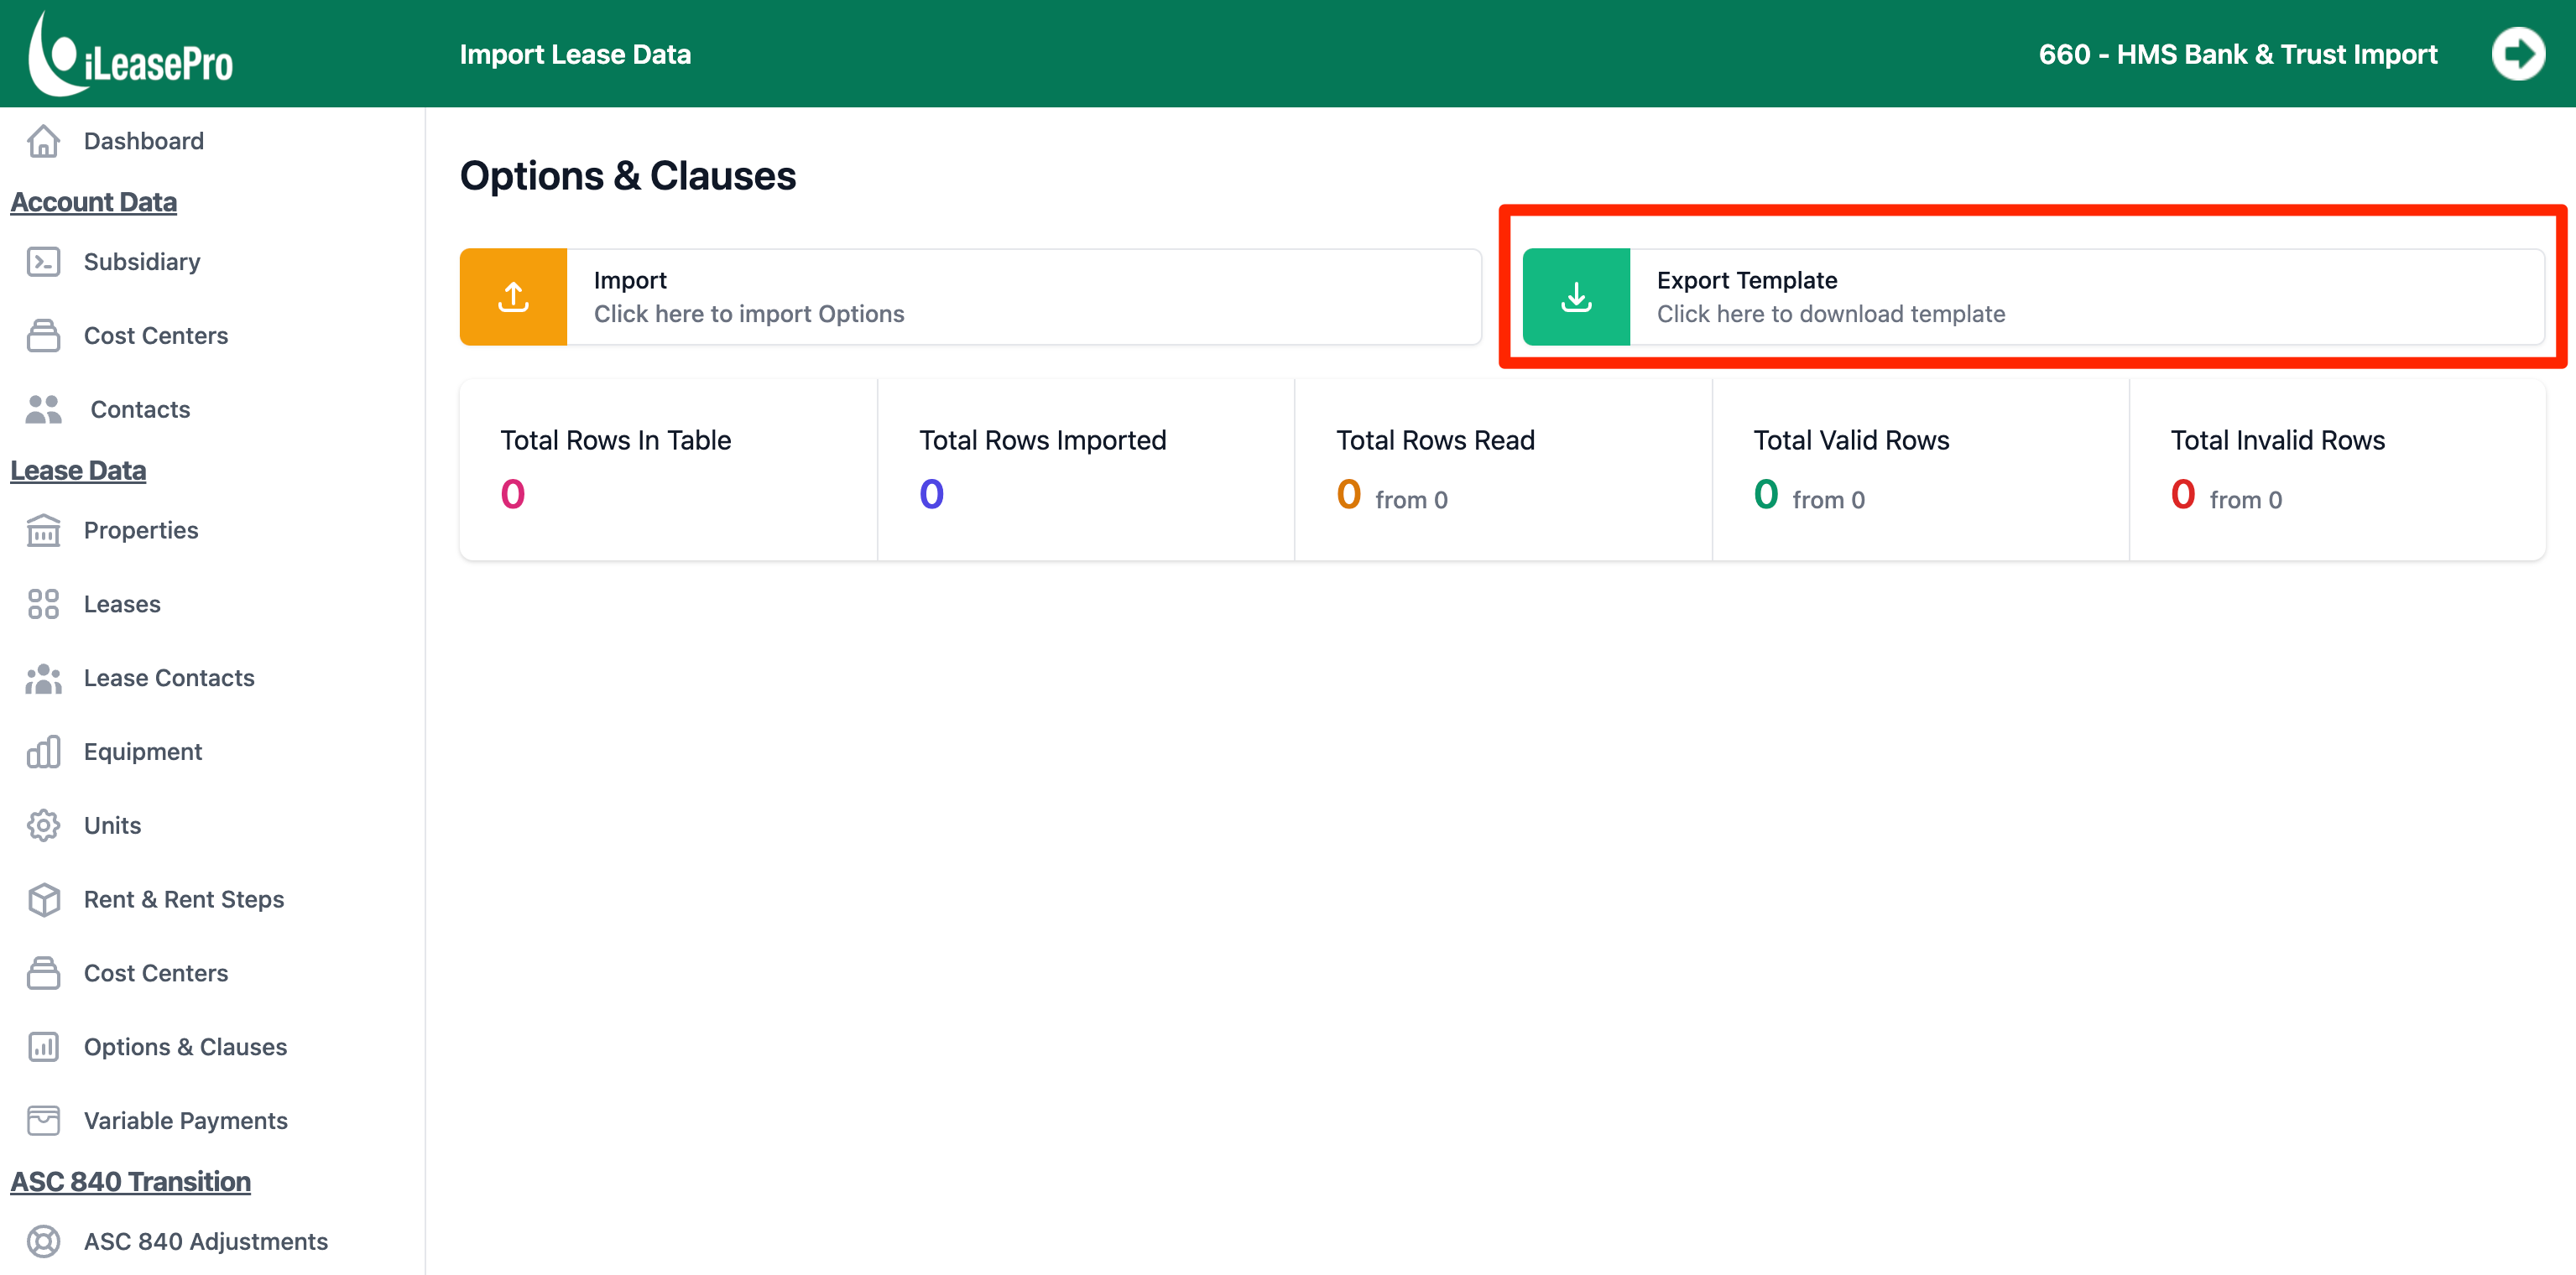Viewport: 2576px width, 1275px height.
Task: Go to Lease Contacts page
Action: pos(169,678)
